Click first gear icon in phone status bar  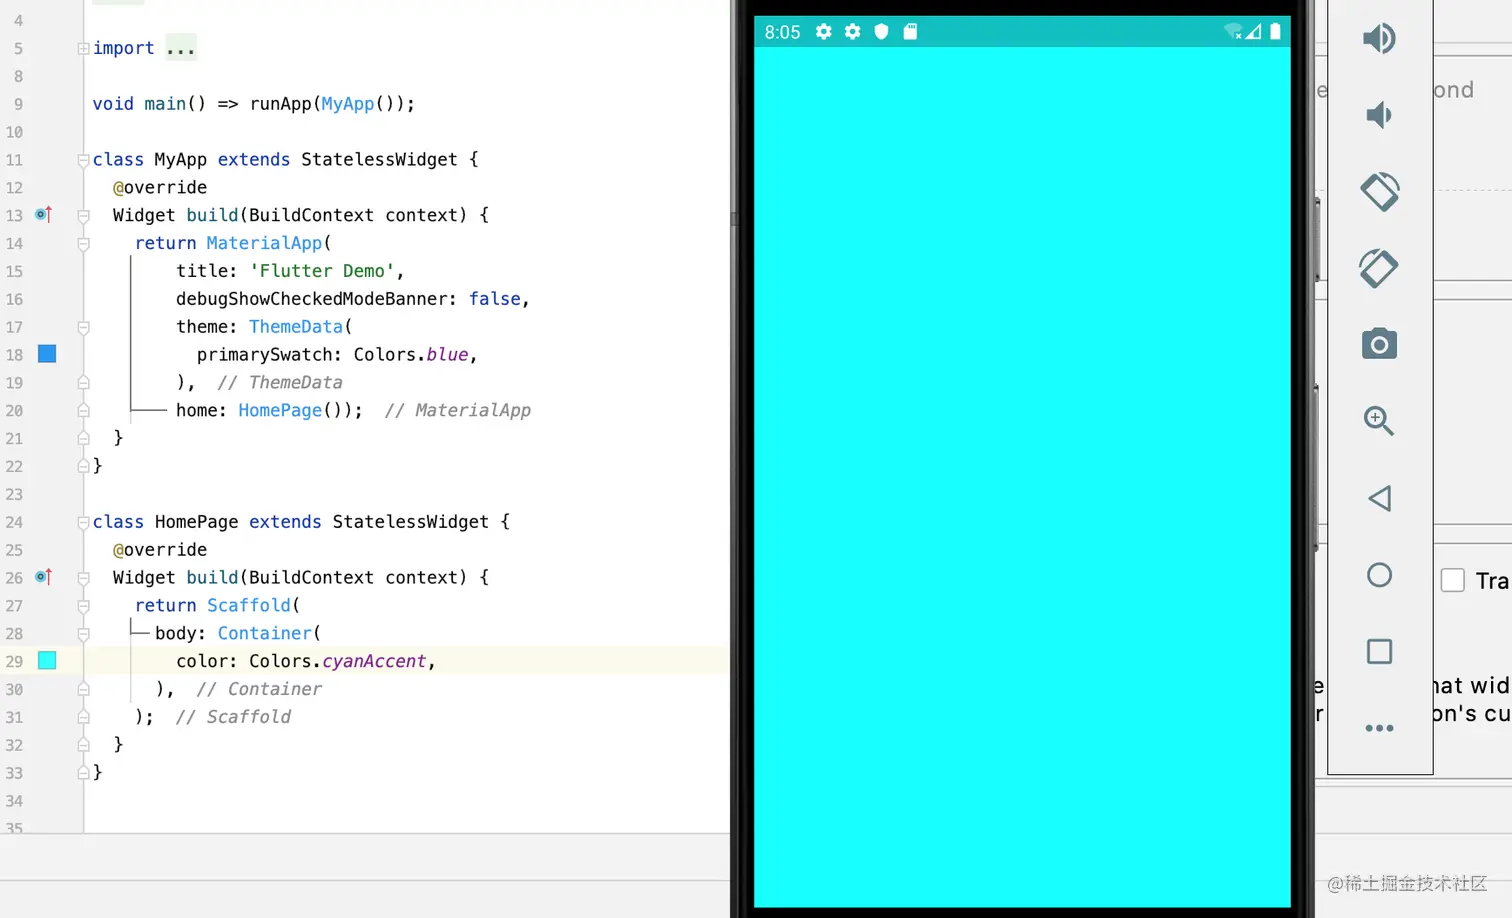tap(823, 31)
